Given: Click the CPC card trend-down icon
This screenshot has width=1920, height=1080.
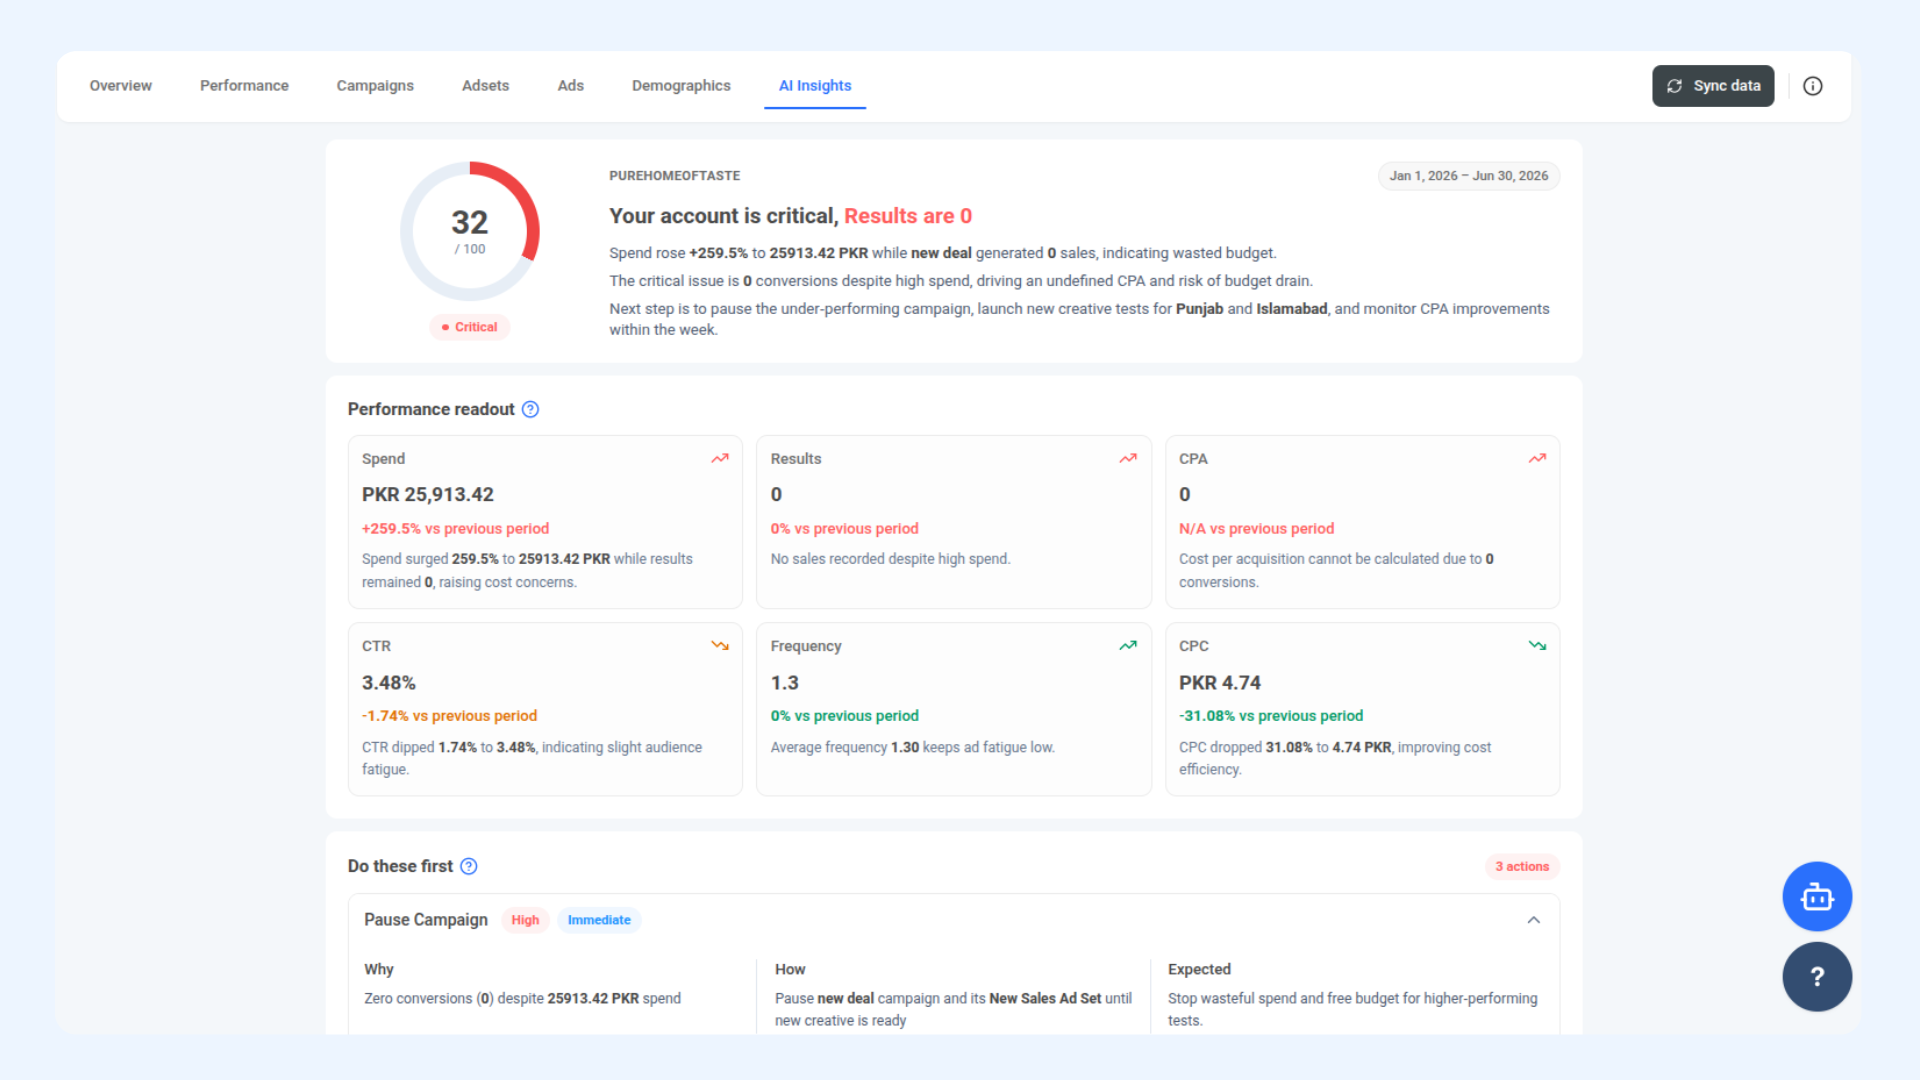Looking at the screenshot, I should tap(1537, 646).
